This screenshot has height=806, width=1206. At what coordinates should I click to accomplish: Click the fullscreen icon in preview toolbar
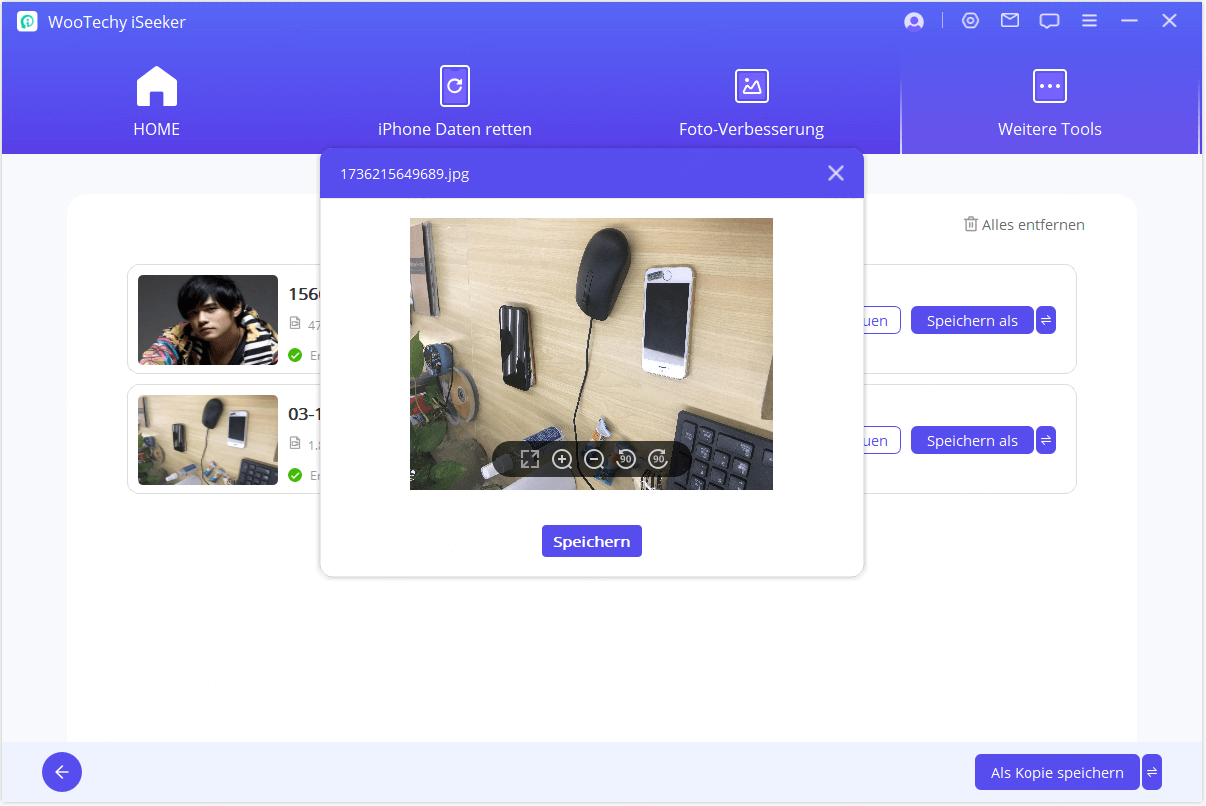(530, 459)
